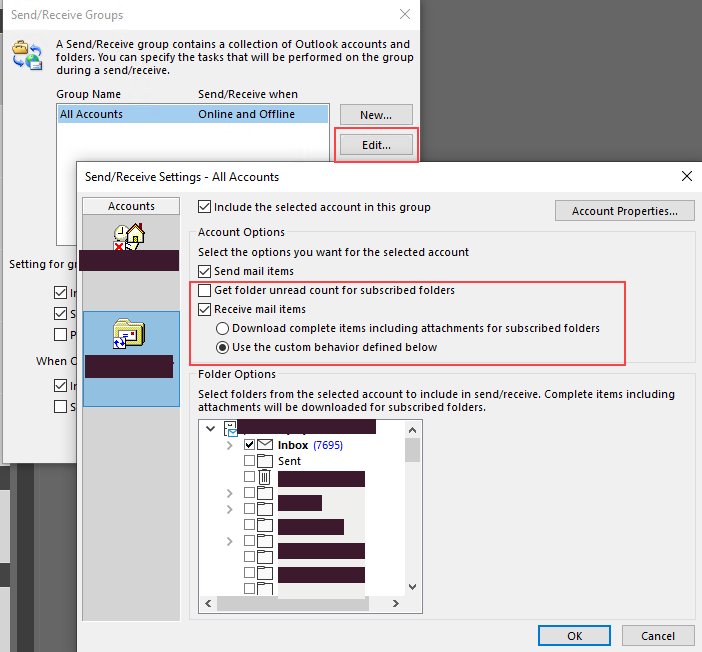Uncheck Send mail items
This screenshot has height=652, width=702.
click(x=204, y=271)
